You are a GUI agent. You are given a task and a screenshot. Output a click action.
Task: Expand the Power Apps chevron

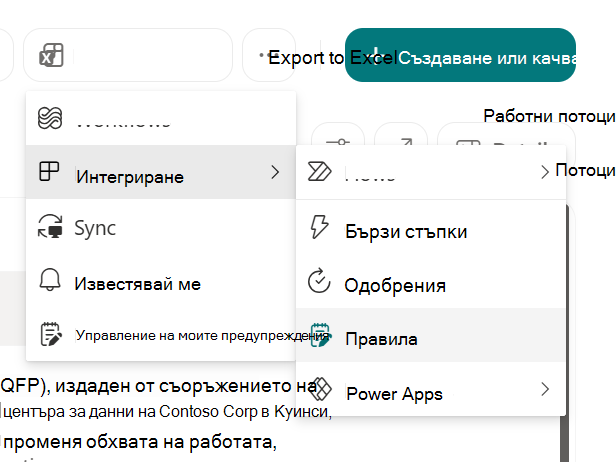pyautogui.click(x=545, y=389)
